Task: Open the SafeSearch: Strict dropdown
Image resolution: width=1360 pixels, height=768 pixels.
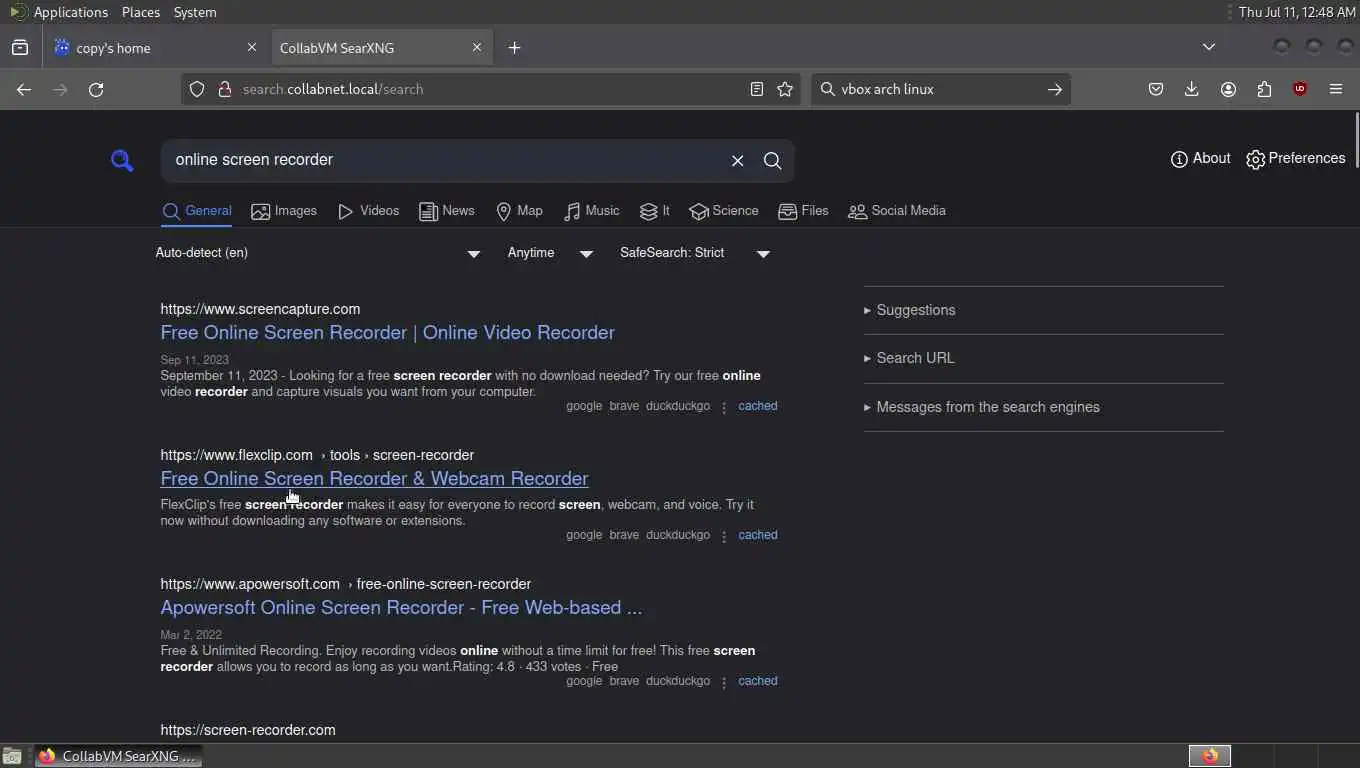Action: (694, 253)
